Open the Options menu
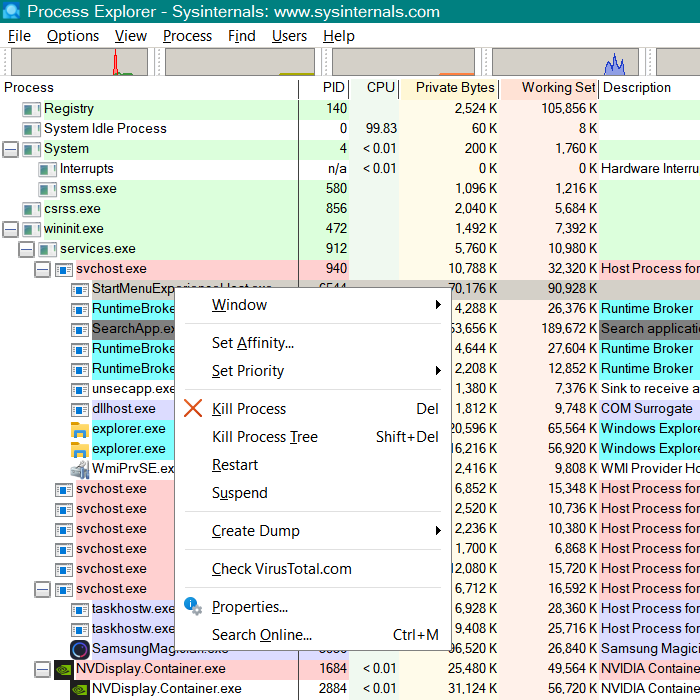The height and width of the screenshot is (700, 700). coord(73,36)
